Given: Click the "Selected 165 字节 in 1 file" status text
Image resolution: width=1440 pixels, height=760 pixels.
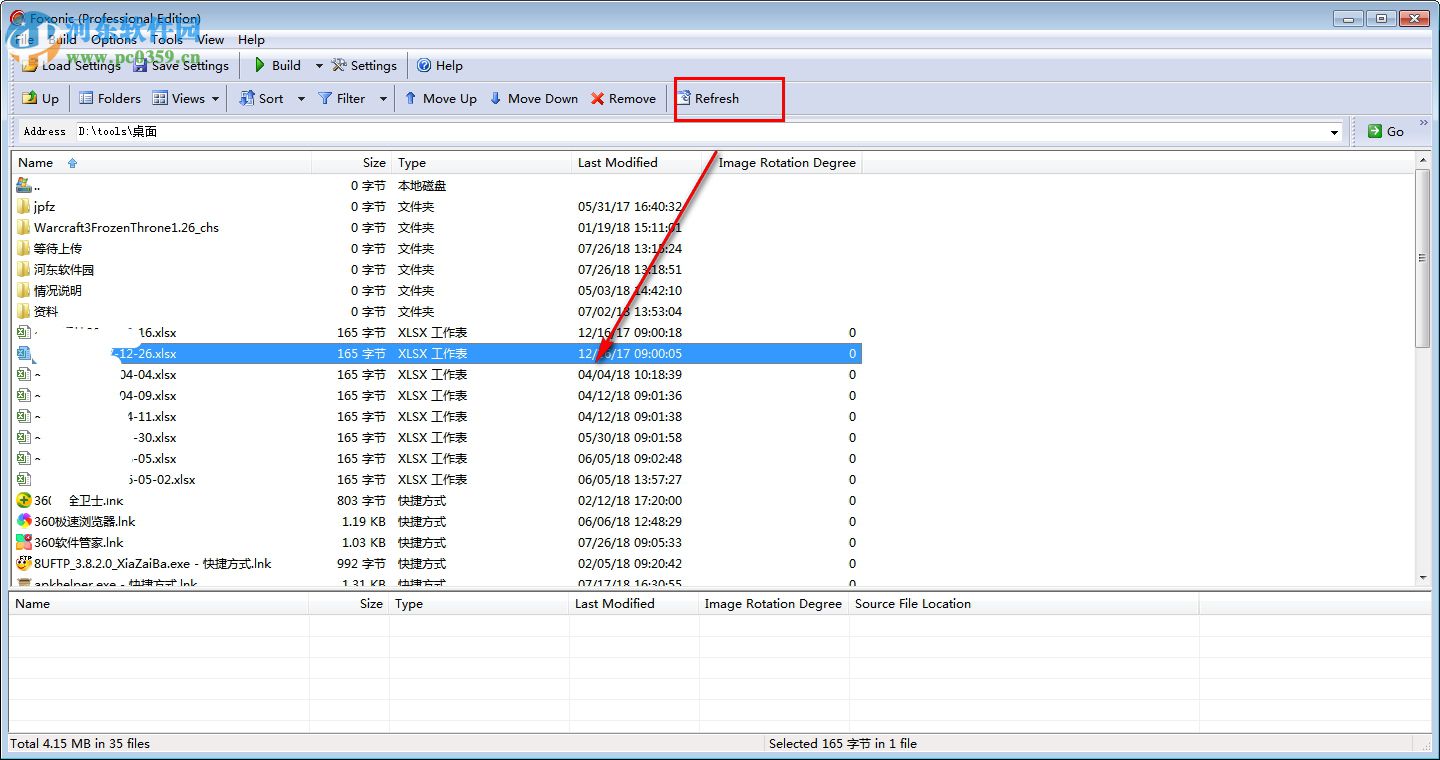Looking at the screenshot, I should pos(843,744).
